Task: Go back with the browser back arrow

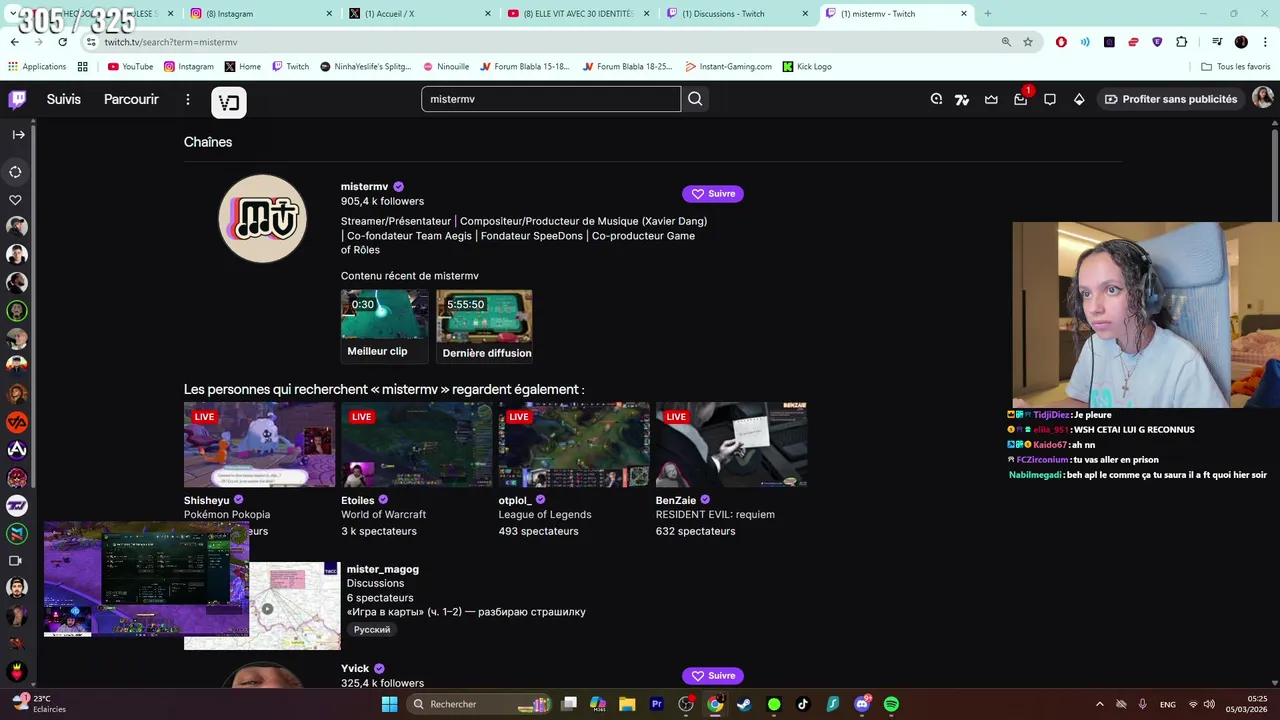Action: tap(14, 42)
